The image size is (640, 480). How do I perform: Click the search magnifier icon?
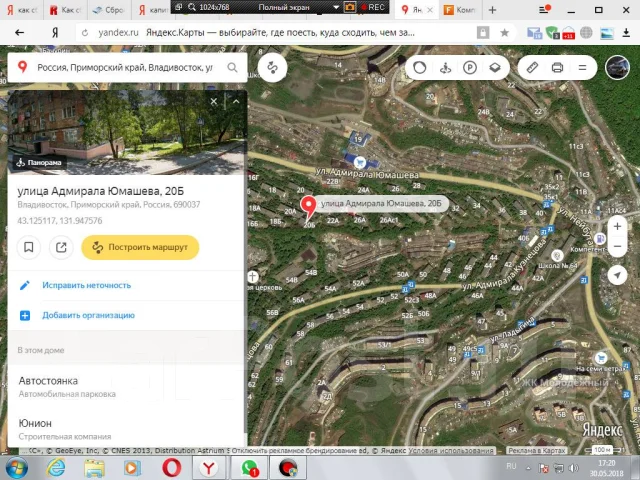click(232, 67)
